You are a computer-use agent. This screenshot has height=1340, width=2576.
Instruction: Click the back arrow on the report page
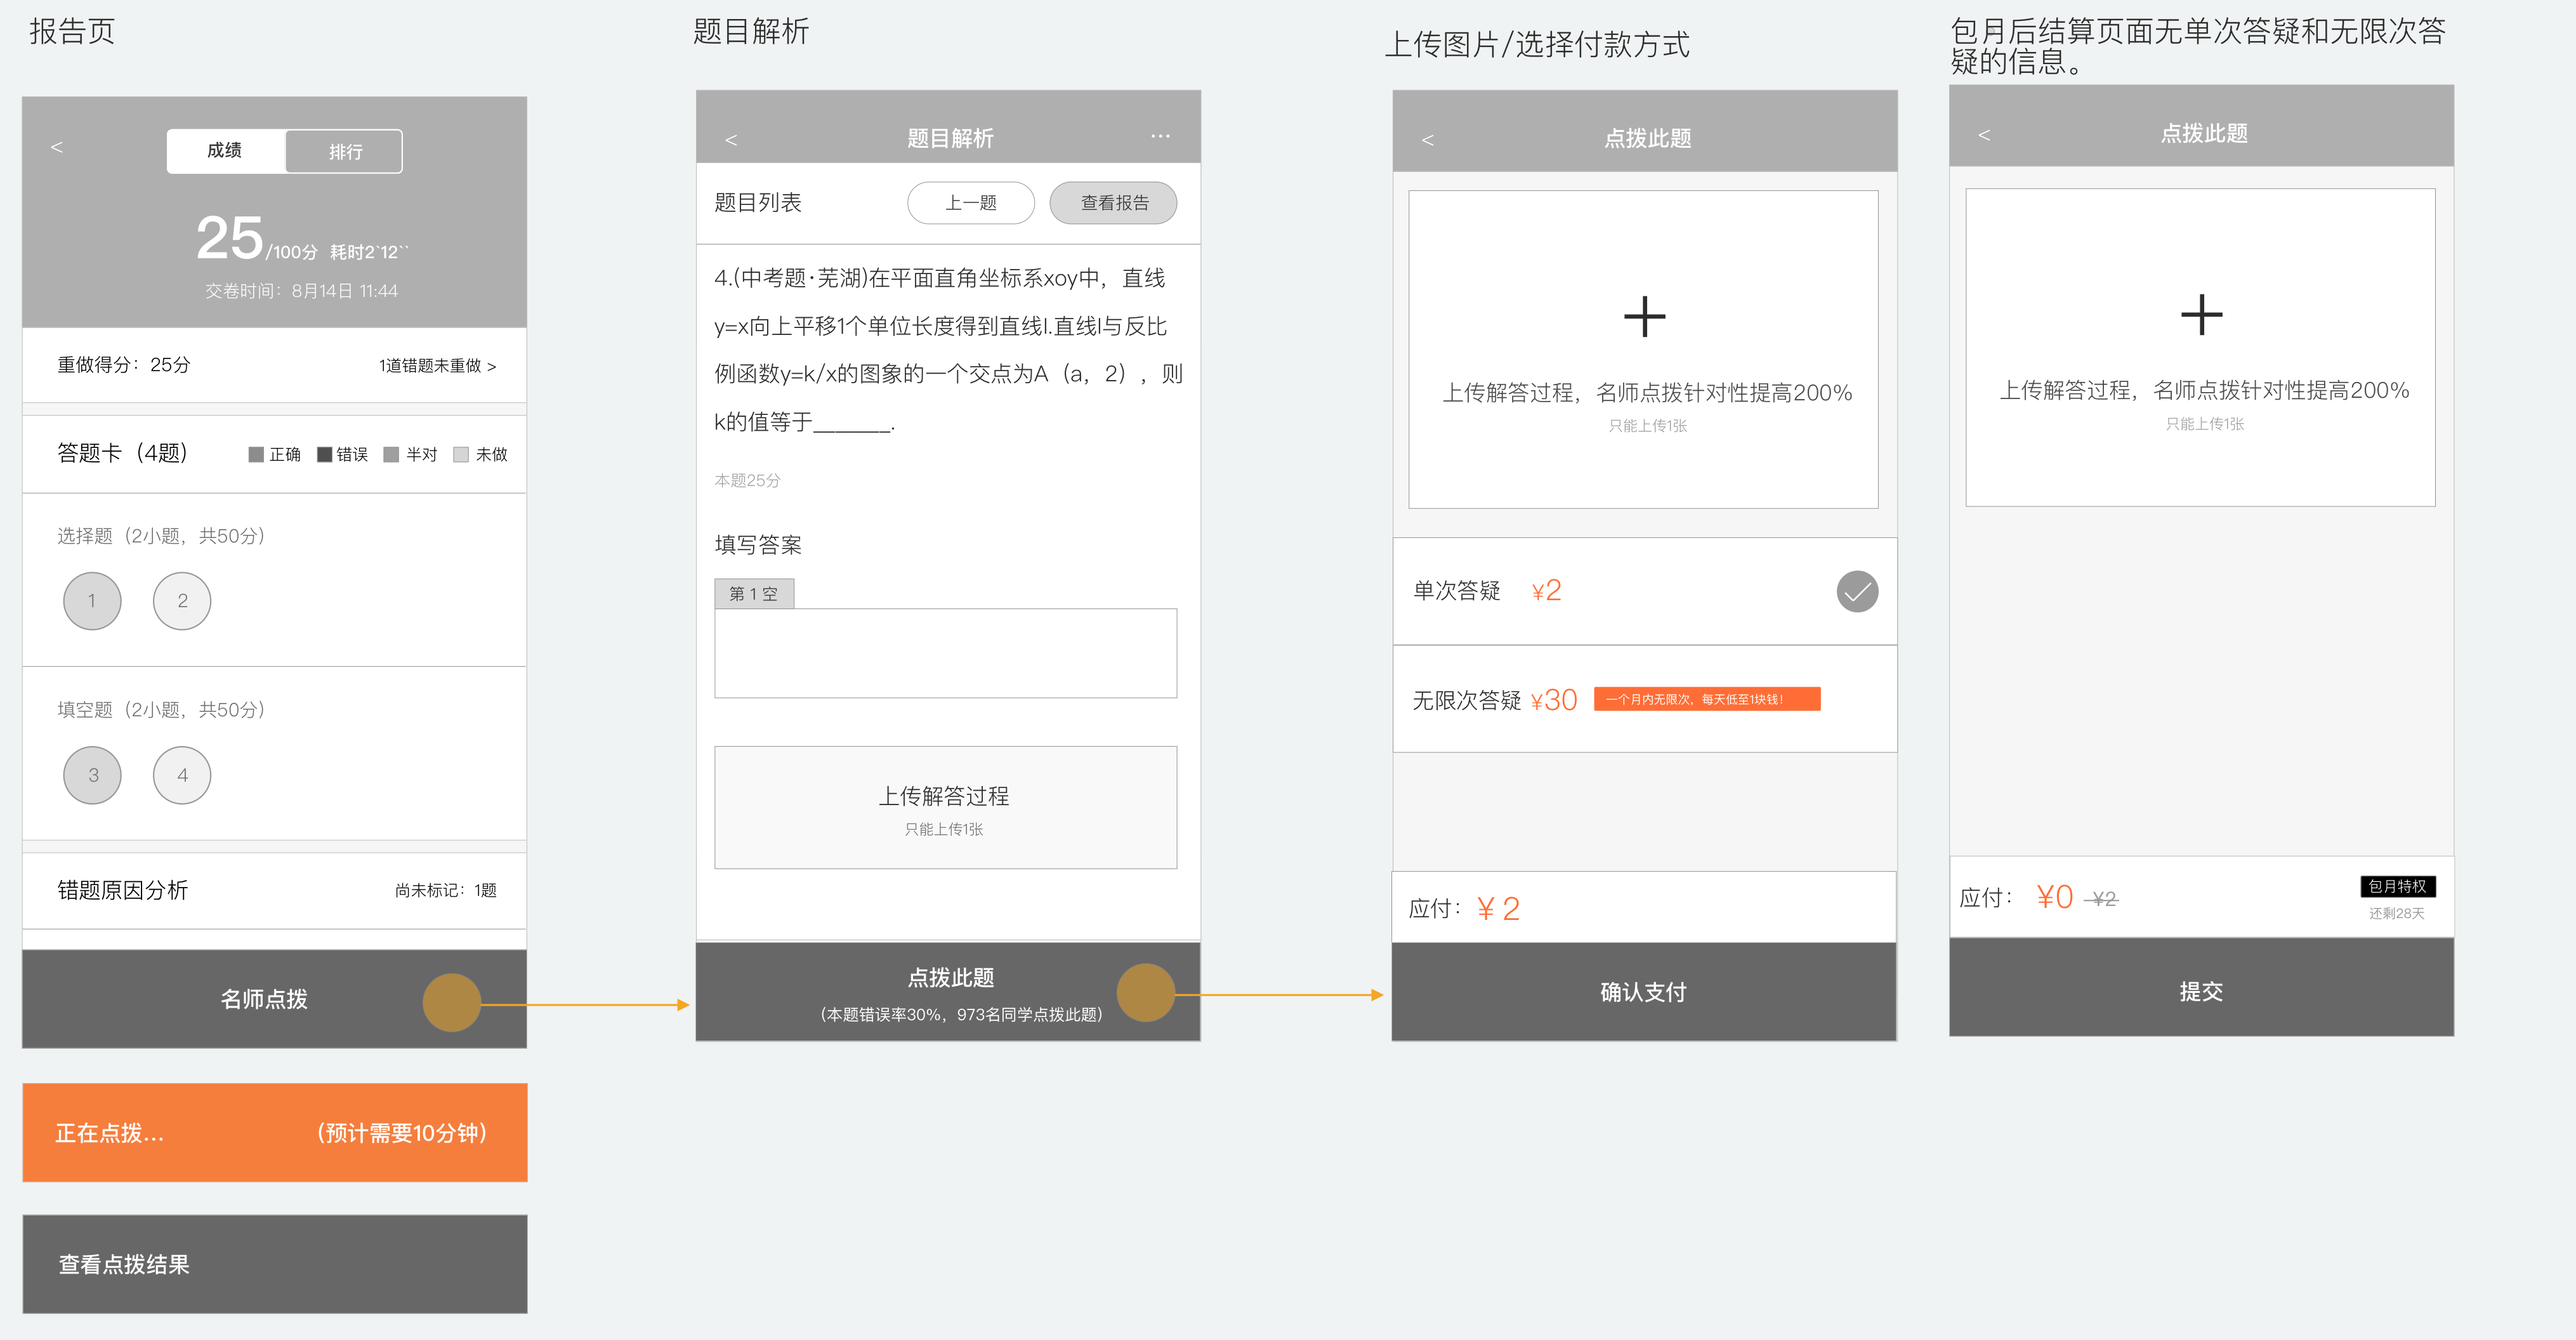57,146
